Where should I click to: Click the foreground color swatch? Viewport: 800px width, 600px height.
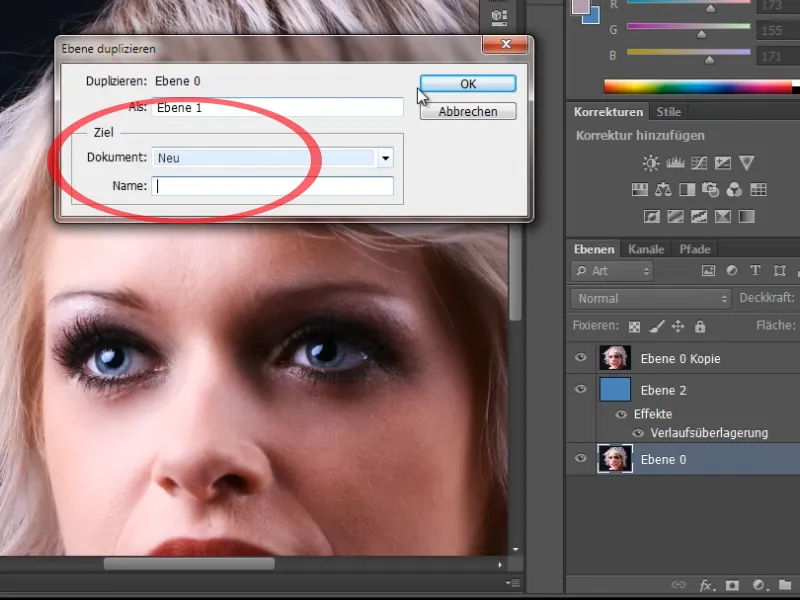(580, 6)
